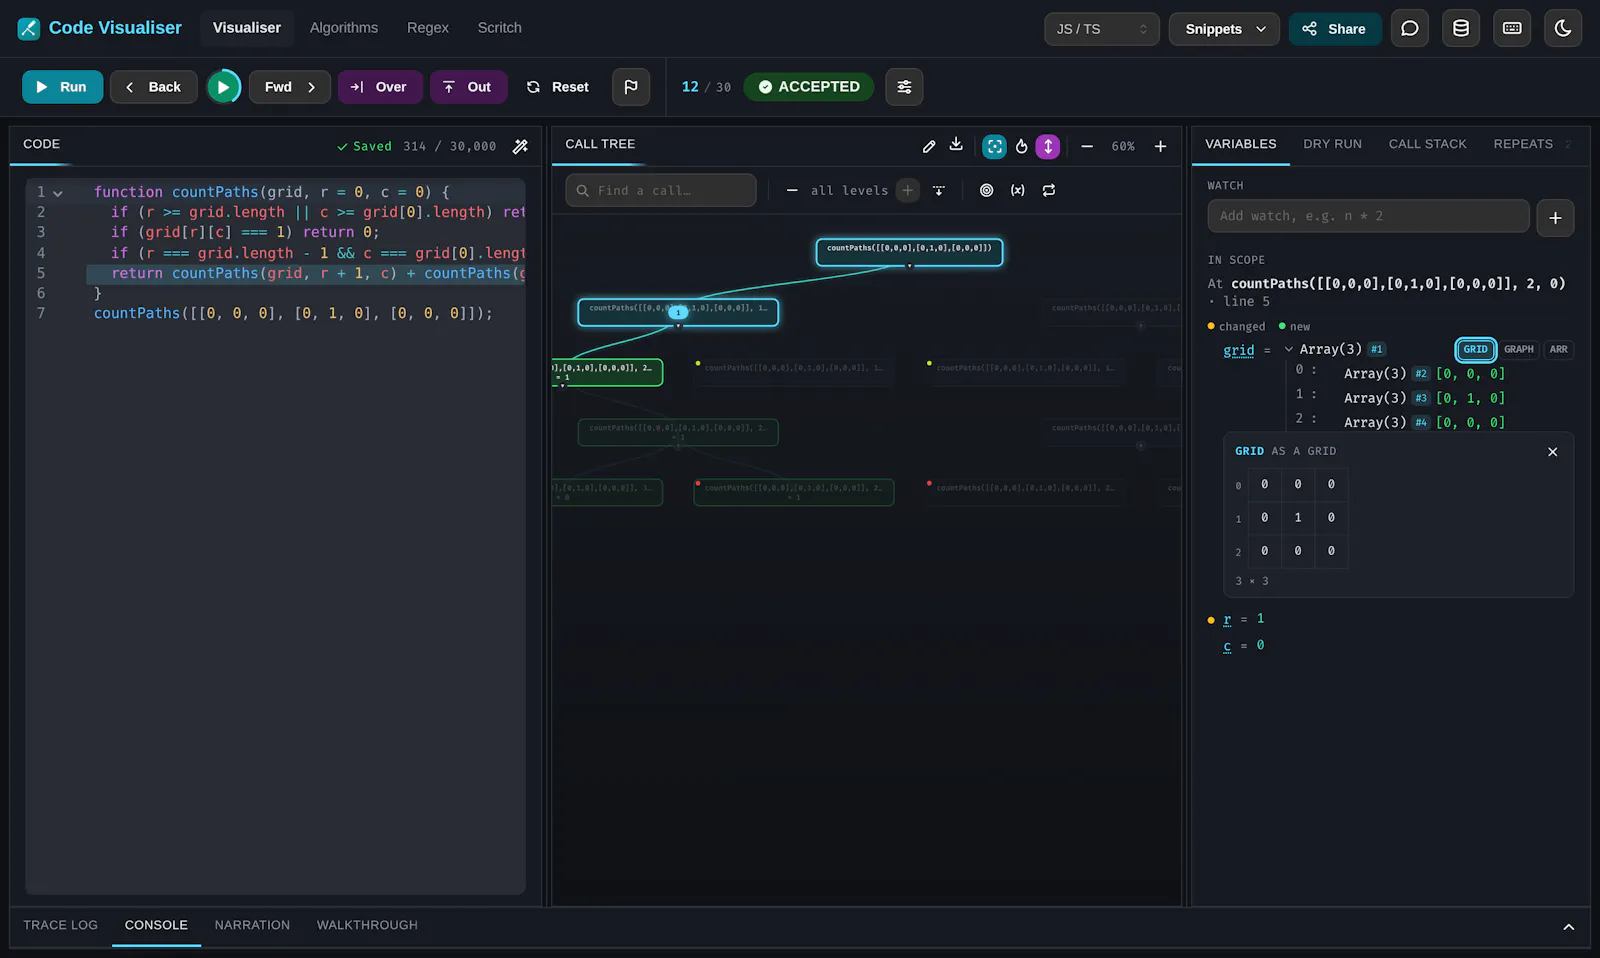The image size is (1600, 958).
Task: Click the collapse-to-level arrow icon beside all levels
Action: [x=939, y=190]
